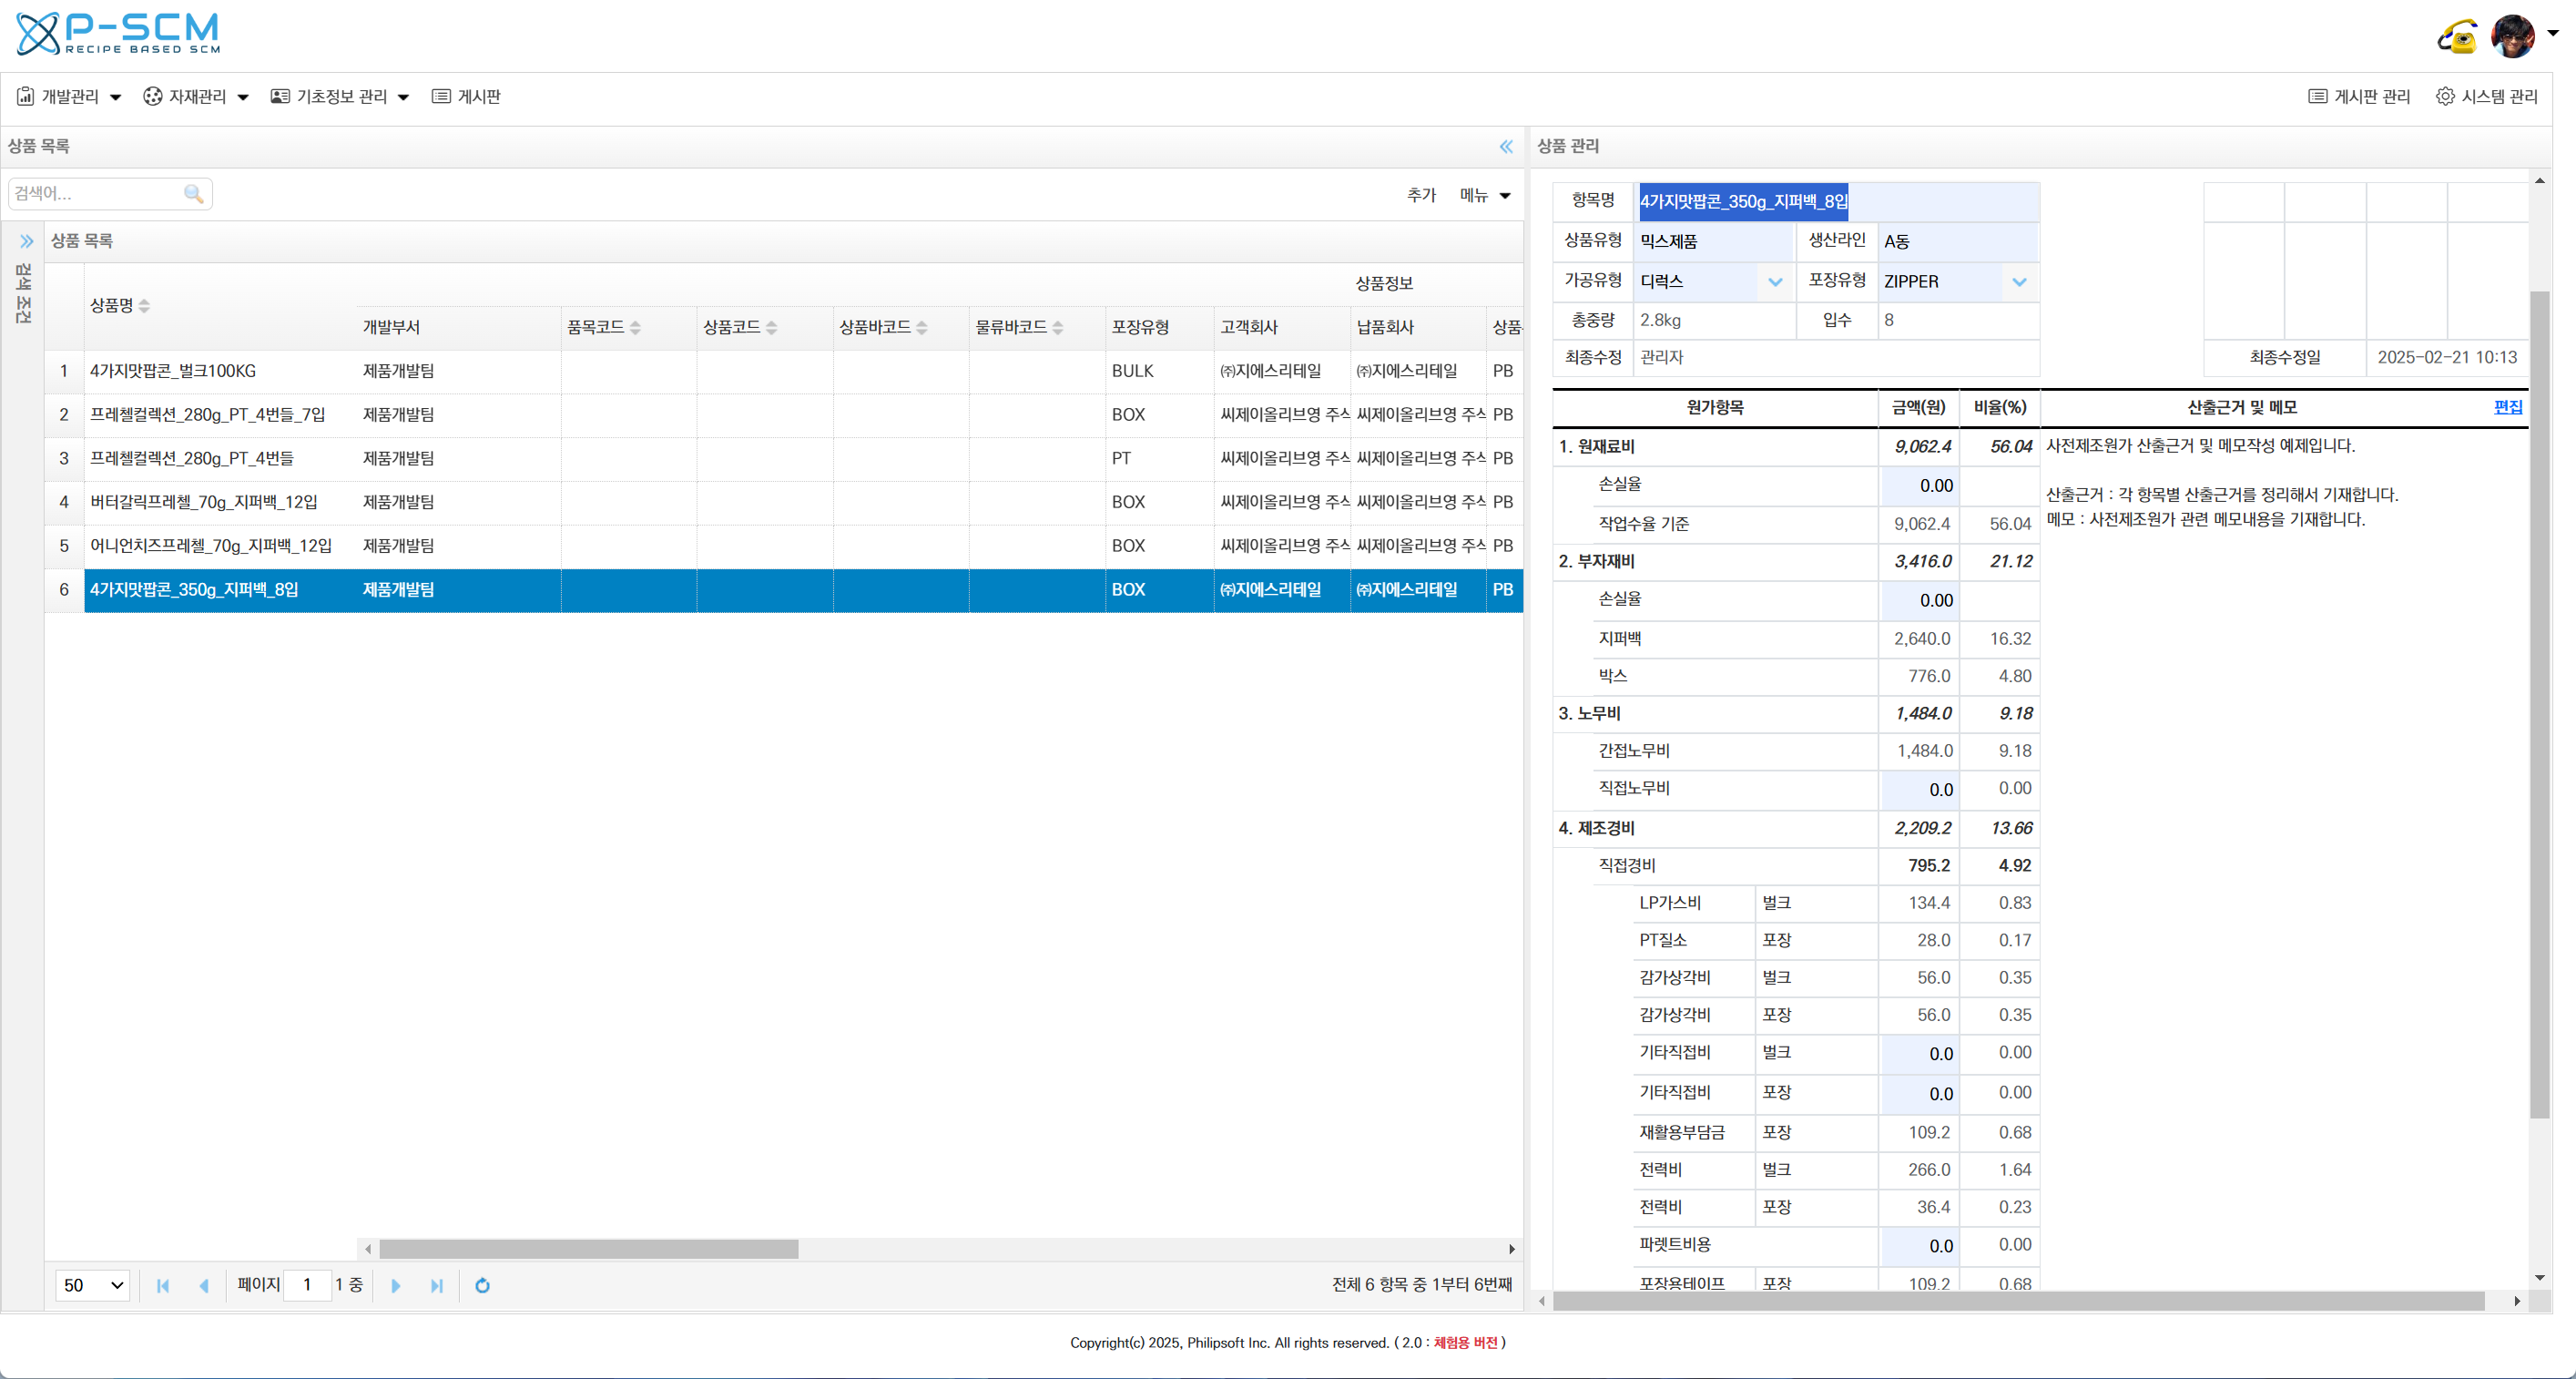Go to next page
Viewport: 2576px width, 1379px height.
(x=395, y=1286)
